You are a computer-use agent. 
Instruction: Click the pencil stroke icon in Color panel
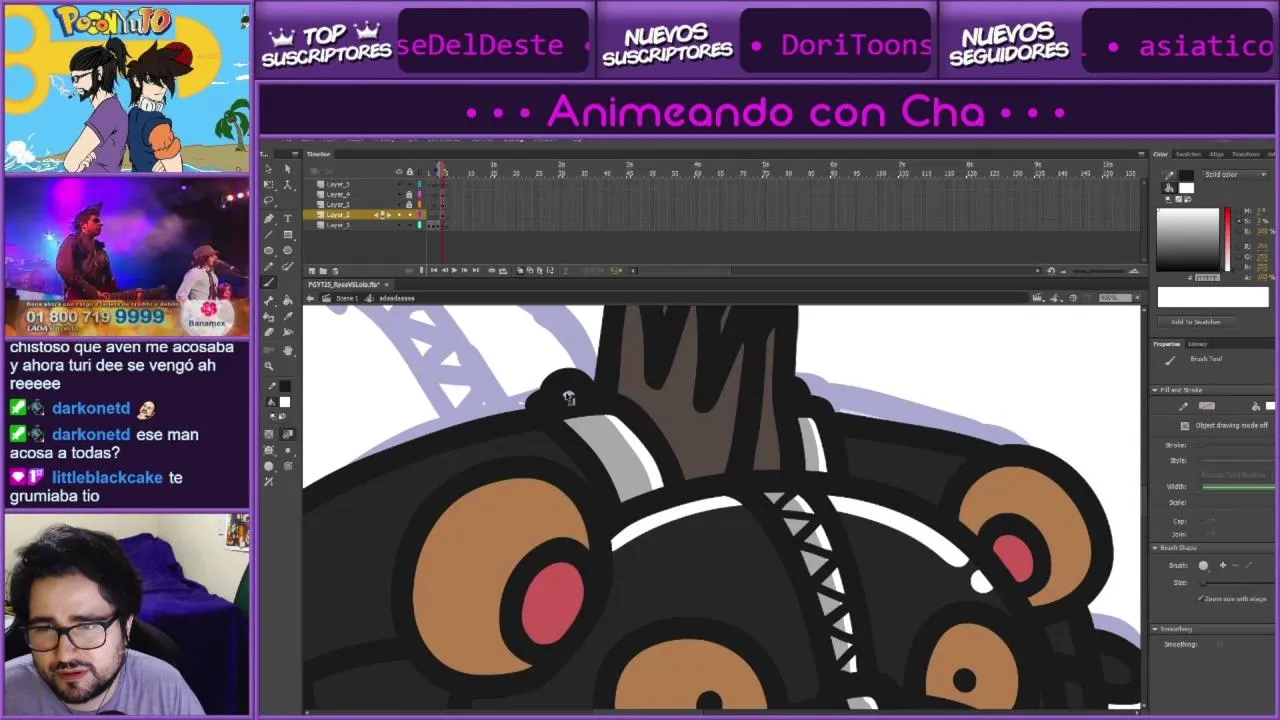[1169, 175]
